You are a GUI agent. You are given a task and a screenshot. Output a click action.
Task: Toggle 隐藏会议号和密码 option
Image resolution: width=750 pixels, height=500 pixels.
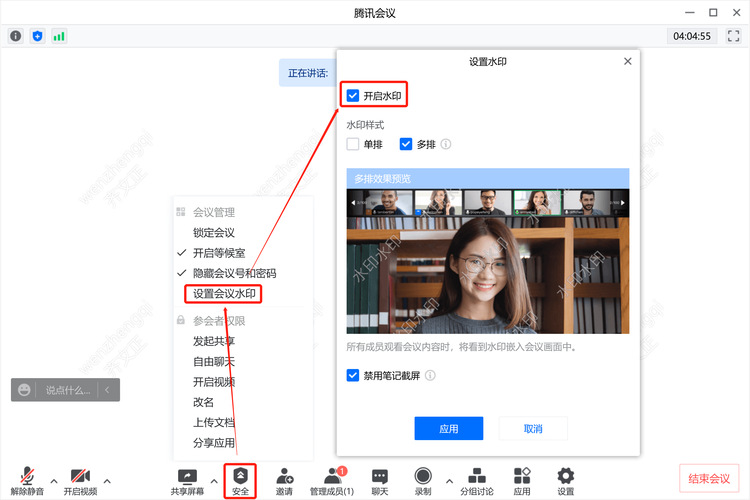(x=234, y=273)
